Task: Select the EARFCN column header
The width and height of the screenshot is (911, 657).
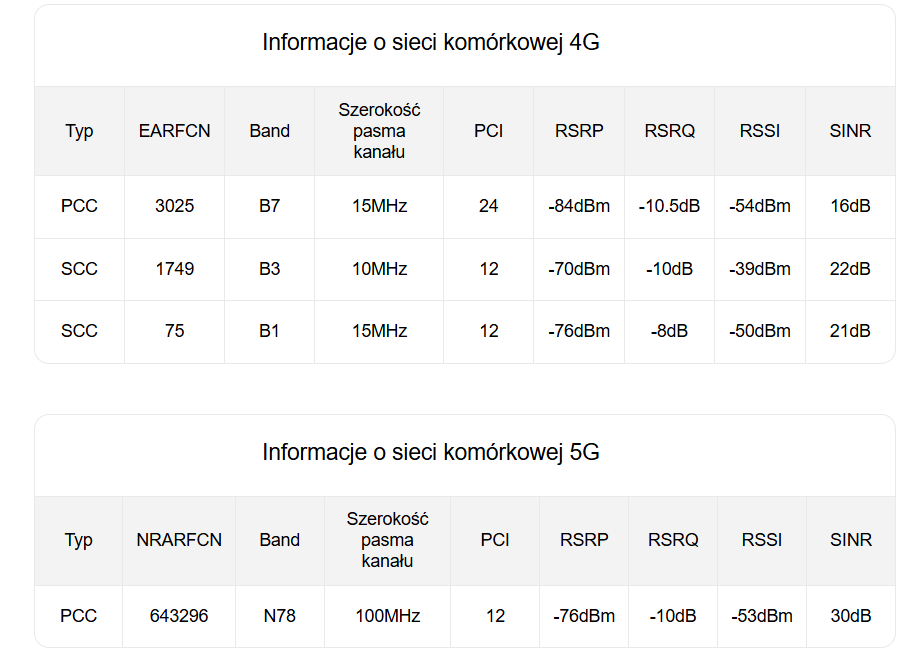Action: (x=174, y=131)
